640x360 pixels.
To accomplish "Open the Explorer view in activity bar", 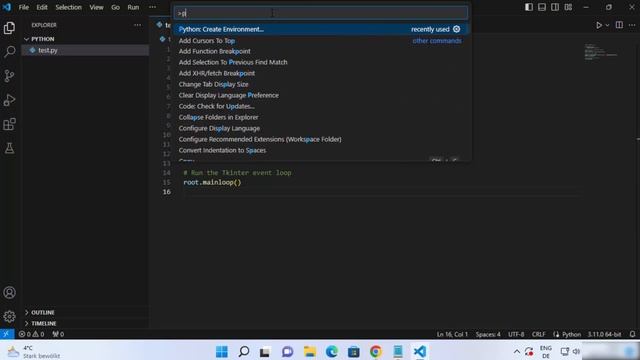I will 9,28.
